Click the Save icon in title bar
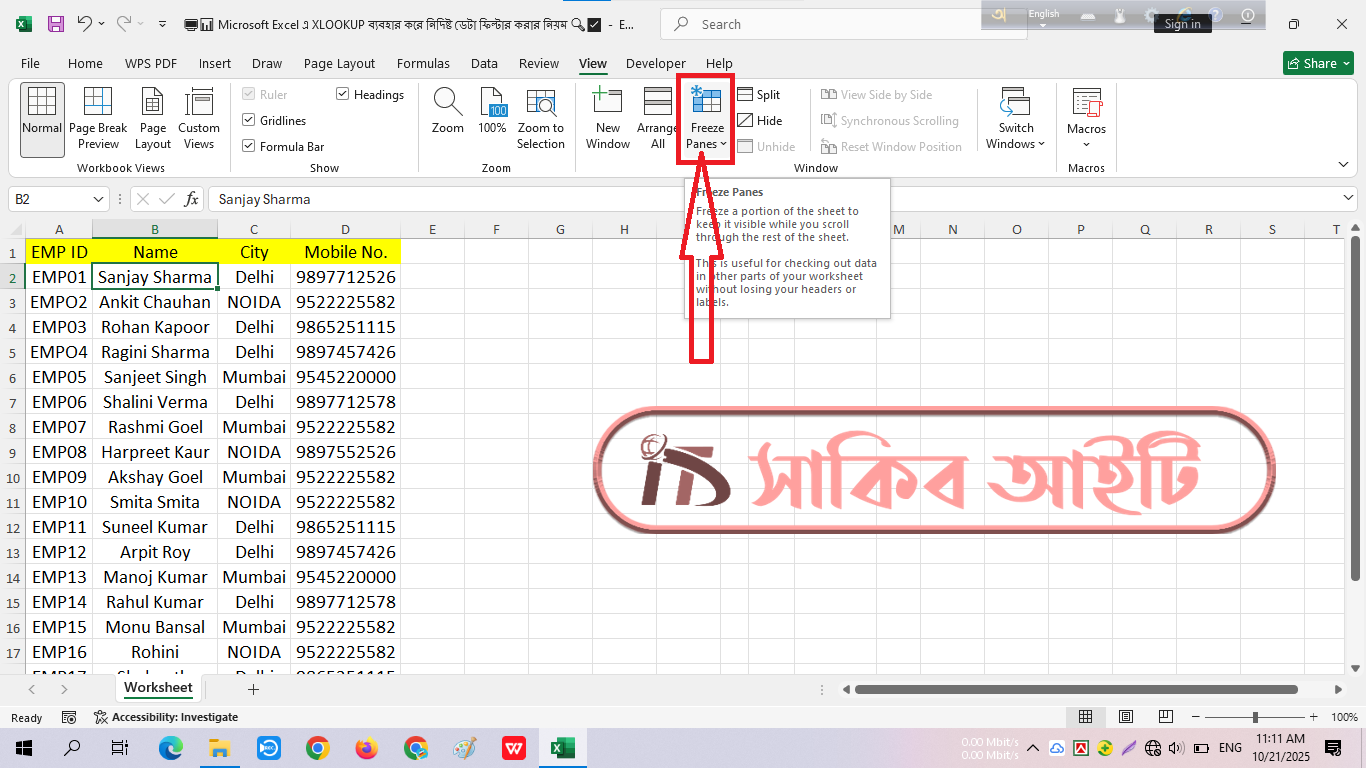Viewport: 1366px width, 768px height. tap(56, 24)
